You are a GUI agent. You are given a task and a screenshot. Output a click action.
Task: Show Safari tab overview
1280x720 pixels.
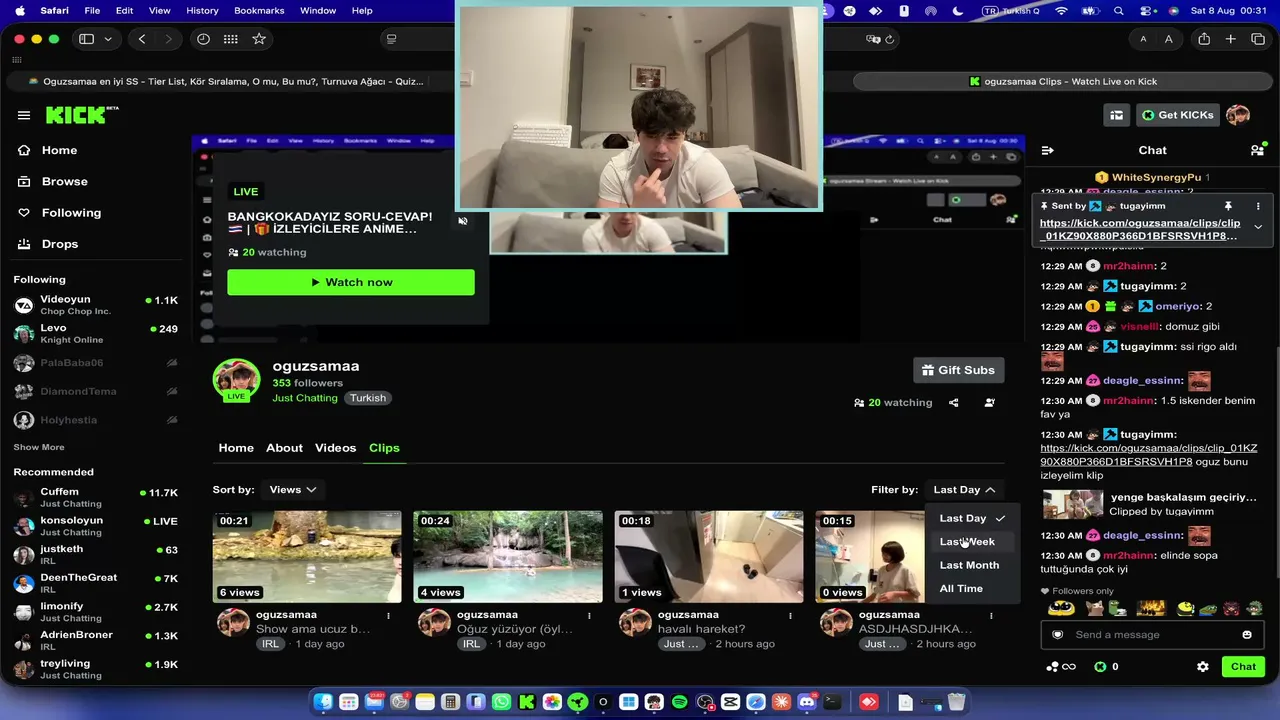[1258, 39]
